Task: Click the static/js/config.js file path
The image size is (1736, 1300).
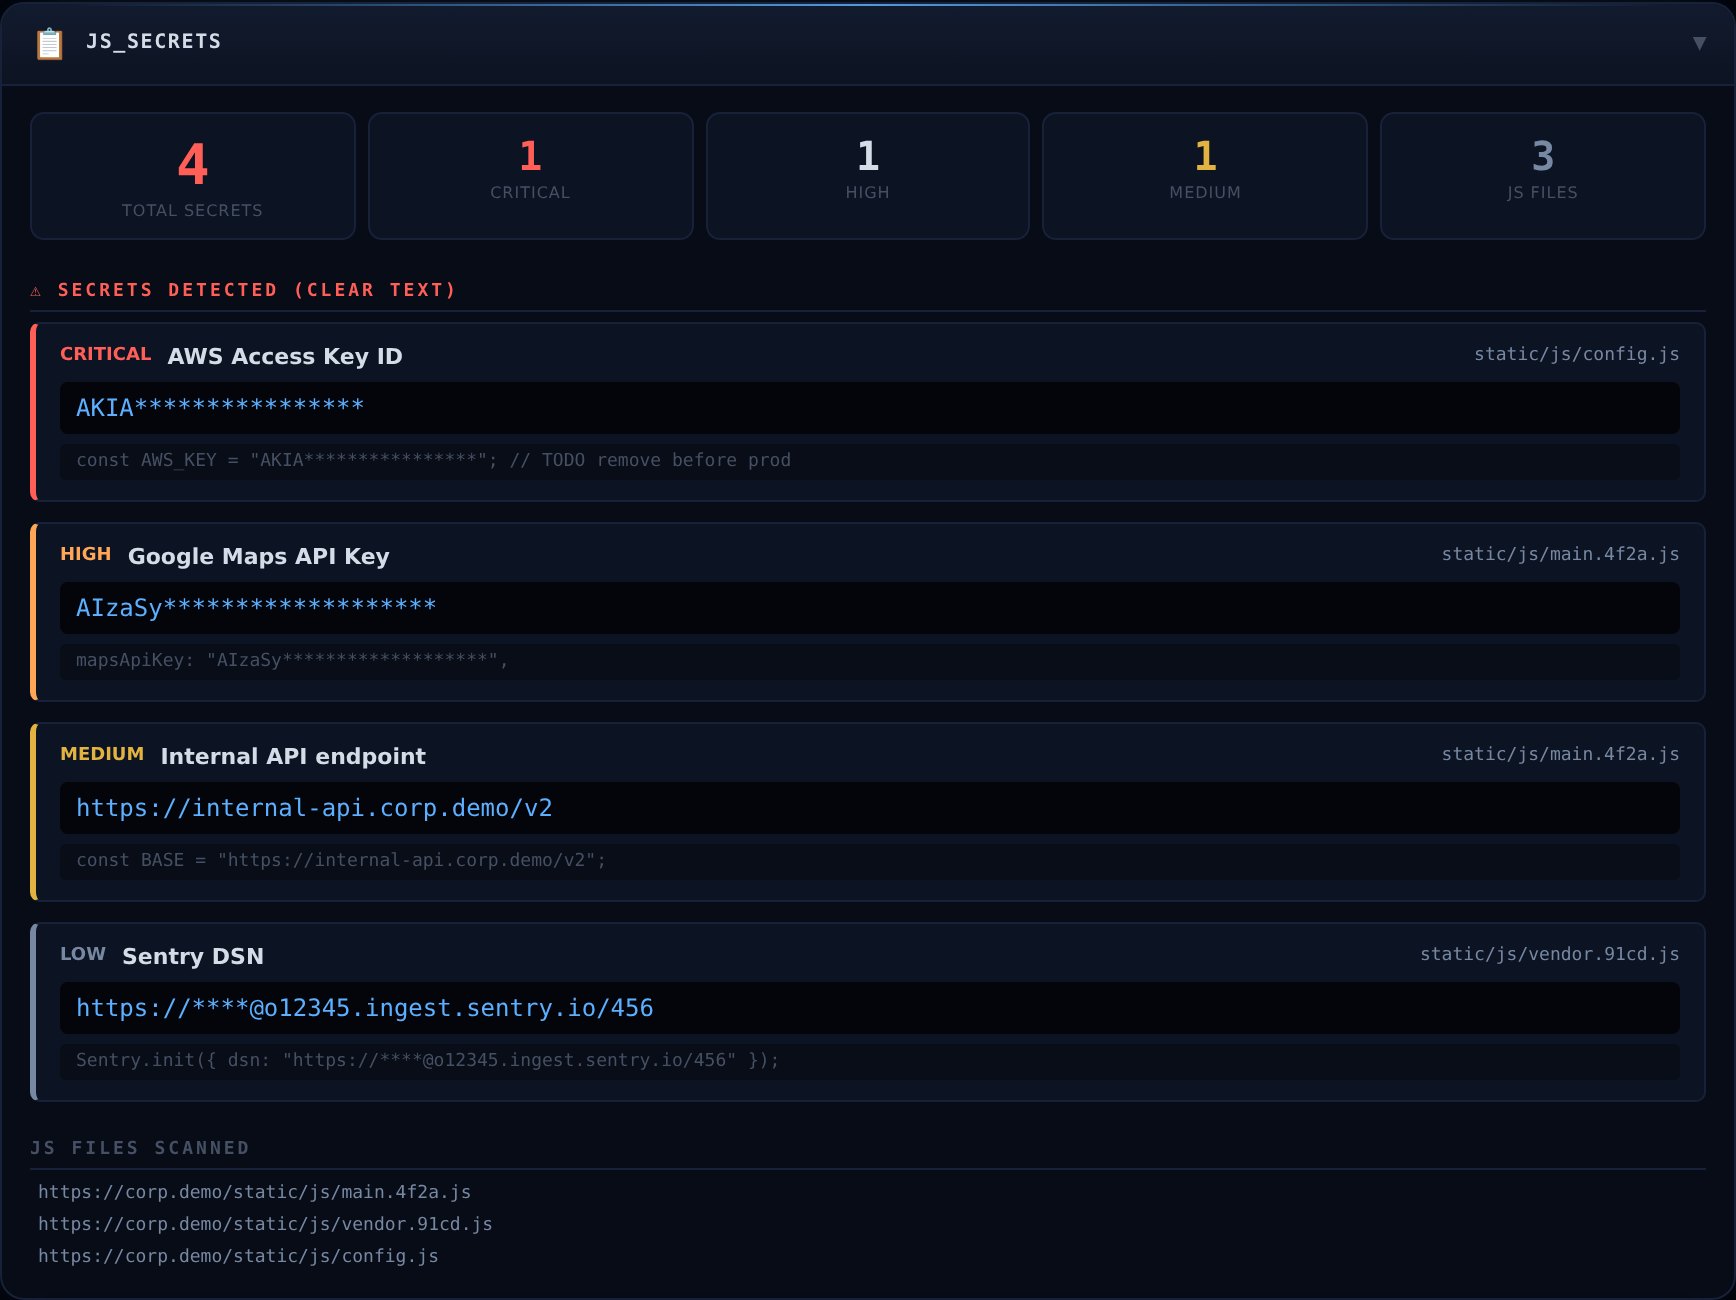Action: [1577, 354]
